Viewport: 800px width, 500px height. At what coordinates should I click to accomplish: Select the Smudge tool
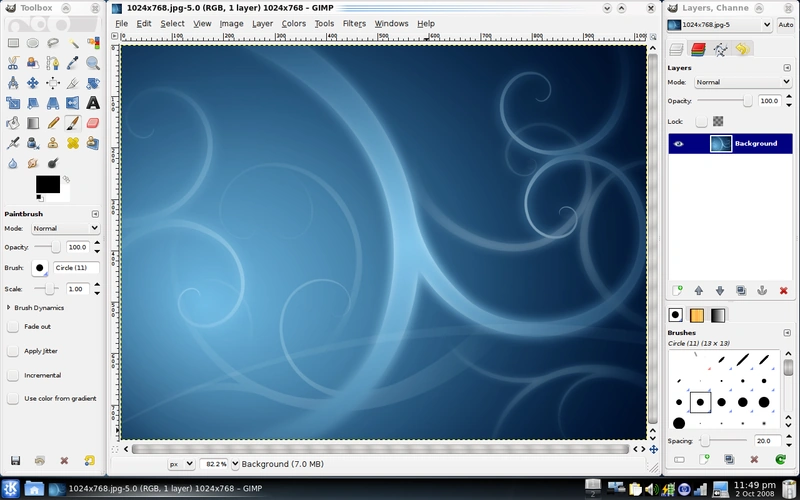33,163
